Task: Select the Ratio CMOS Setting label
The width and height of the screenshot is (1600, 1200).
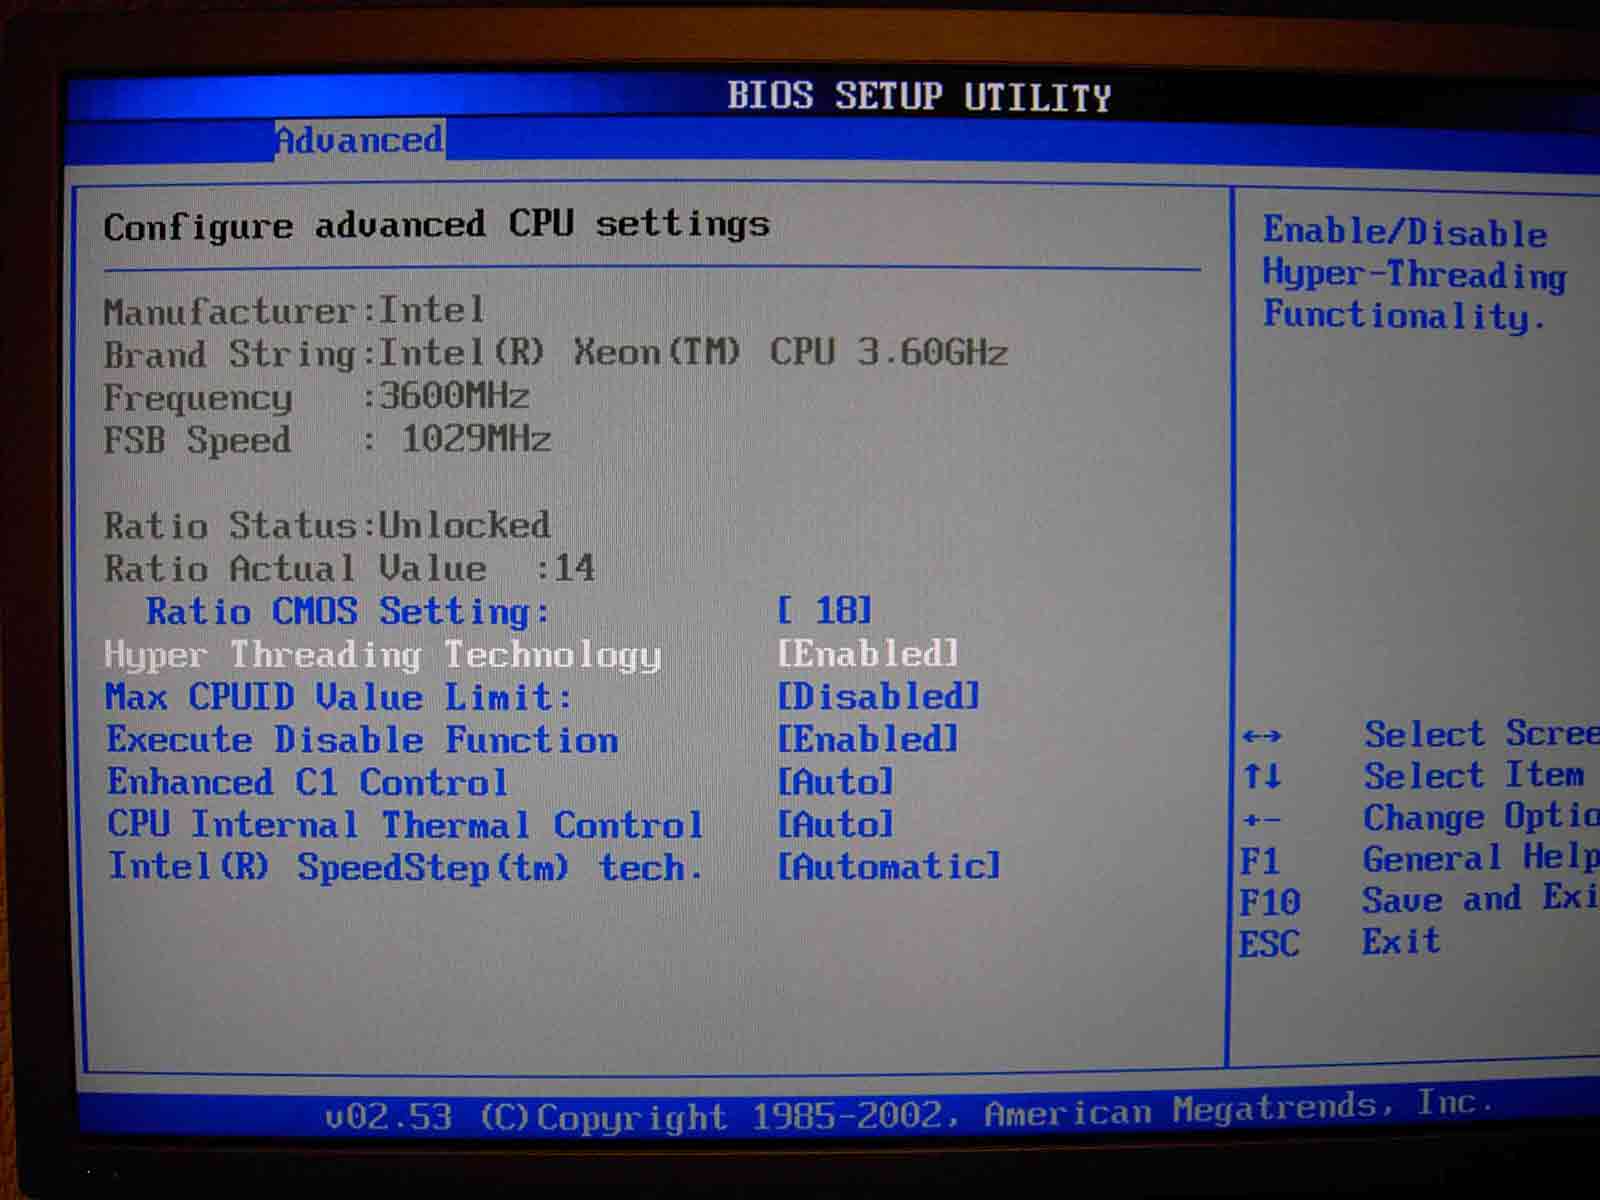Action: 348,611
